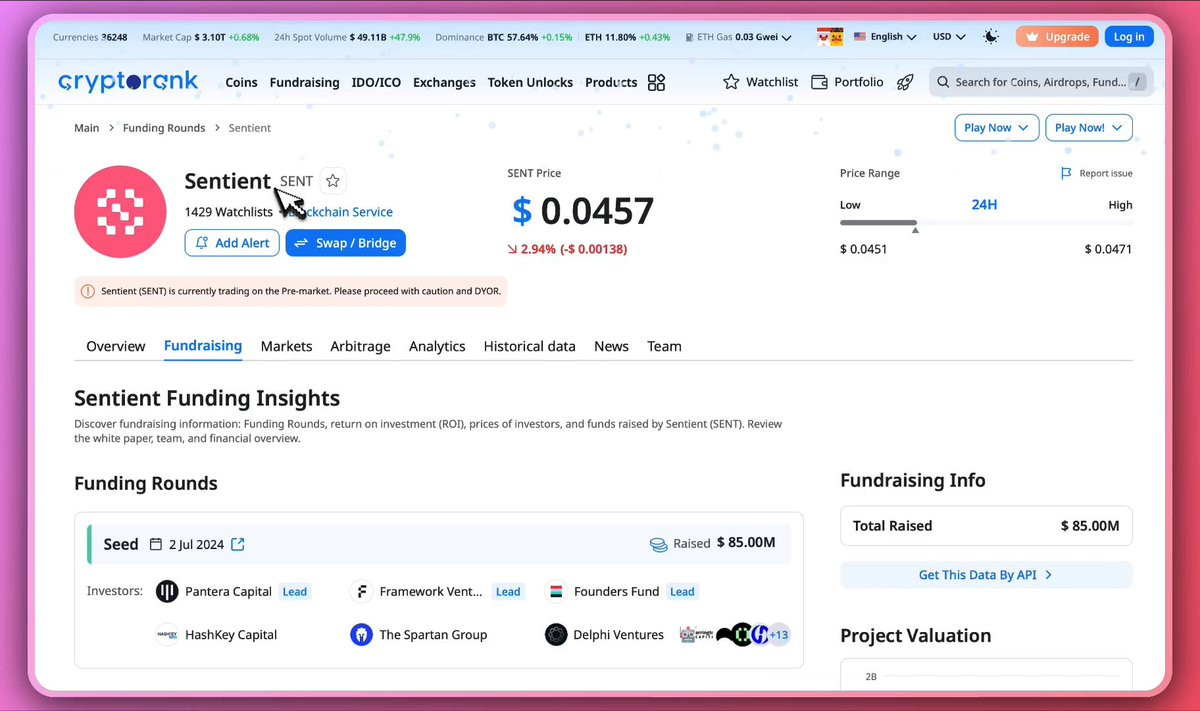
Task: Click the rocket icon in navbar
Action: (905, 82)
